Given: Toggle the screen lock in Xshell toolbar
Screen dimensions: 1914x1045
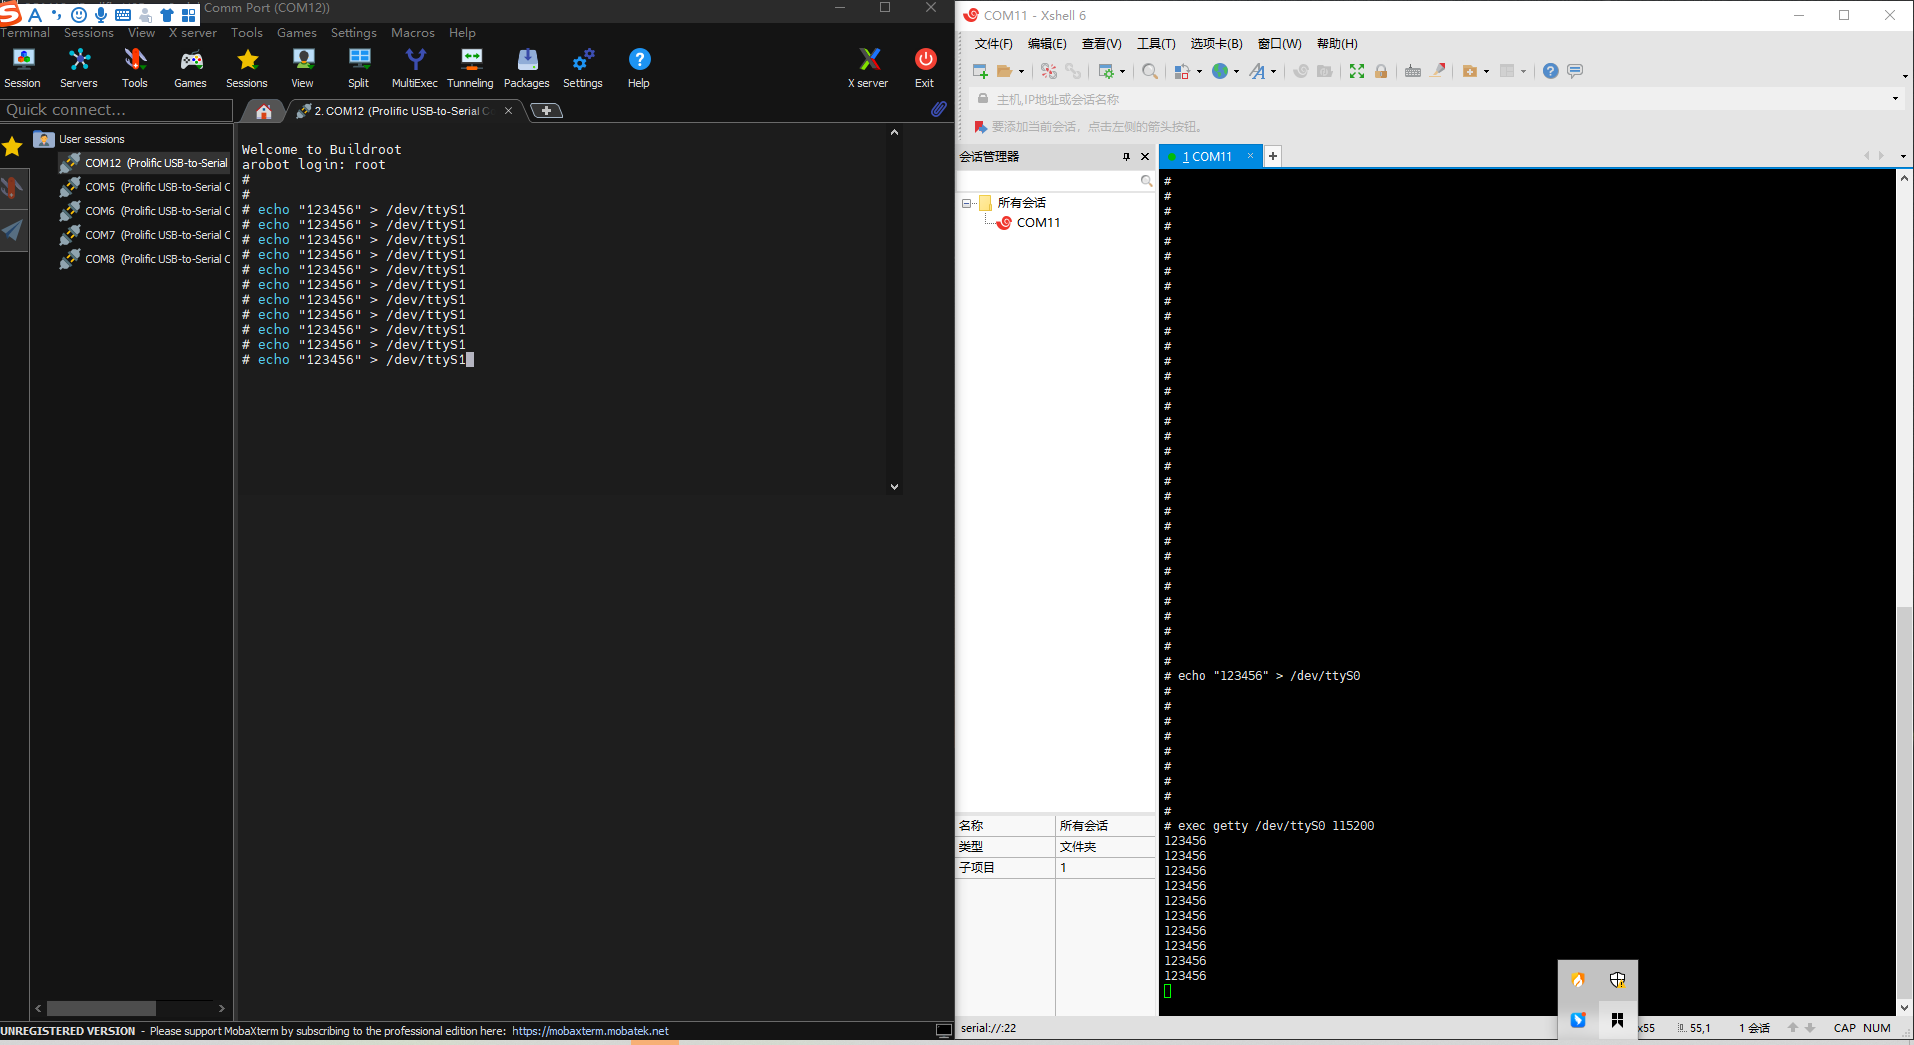Looking at the screenshot, I should (x=1382, y=71).
